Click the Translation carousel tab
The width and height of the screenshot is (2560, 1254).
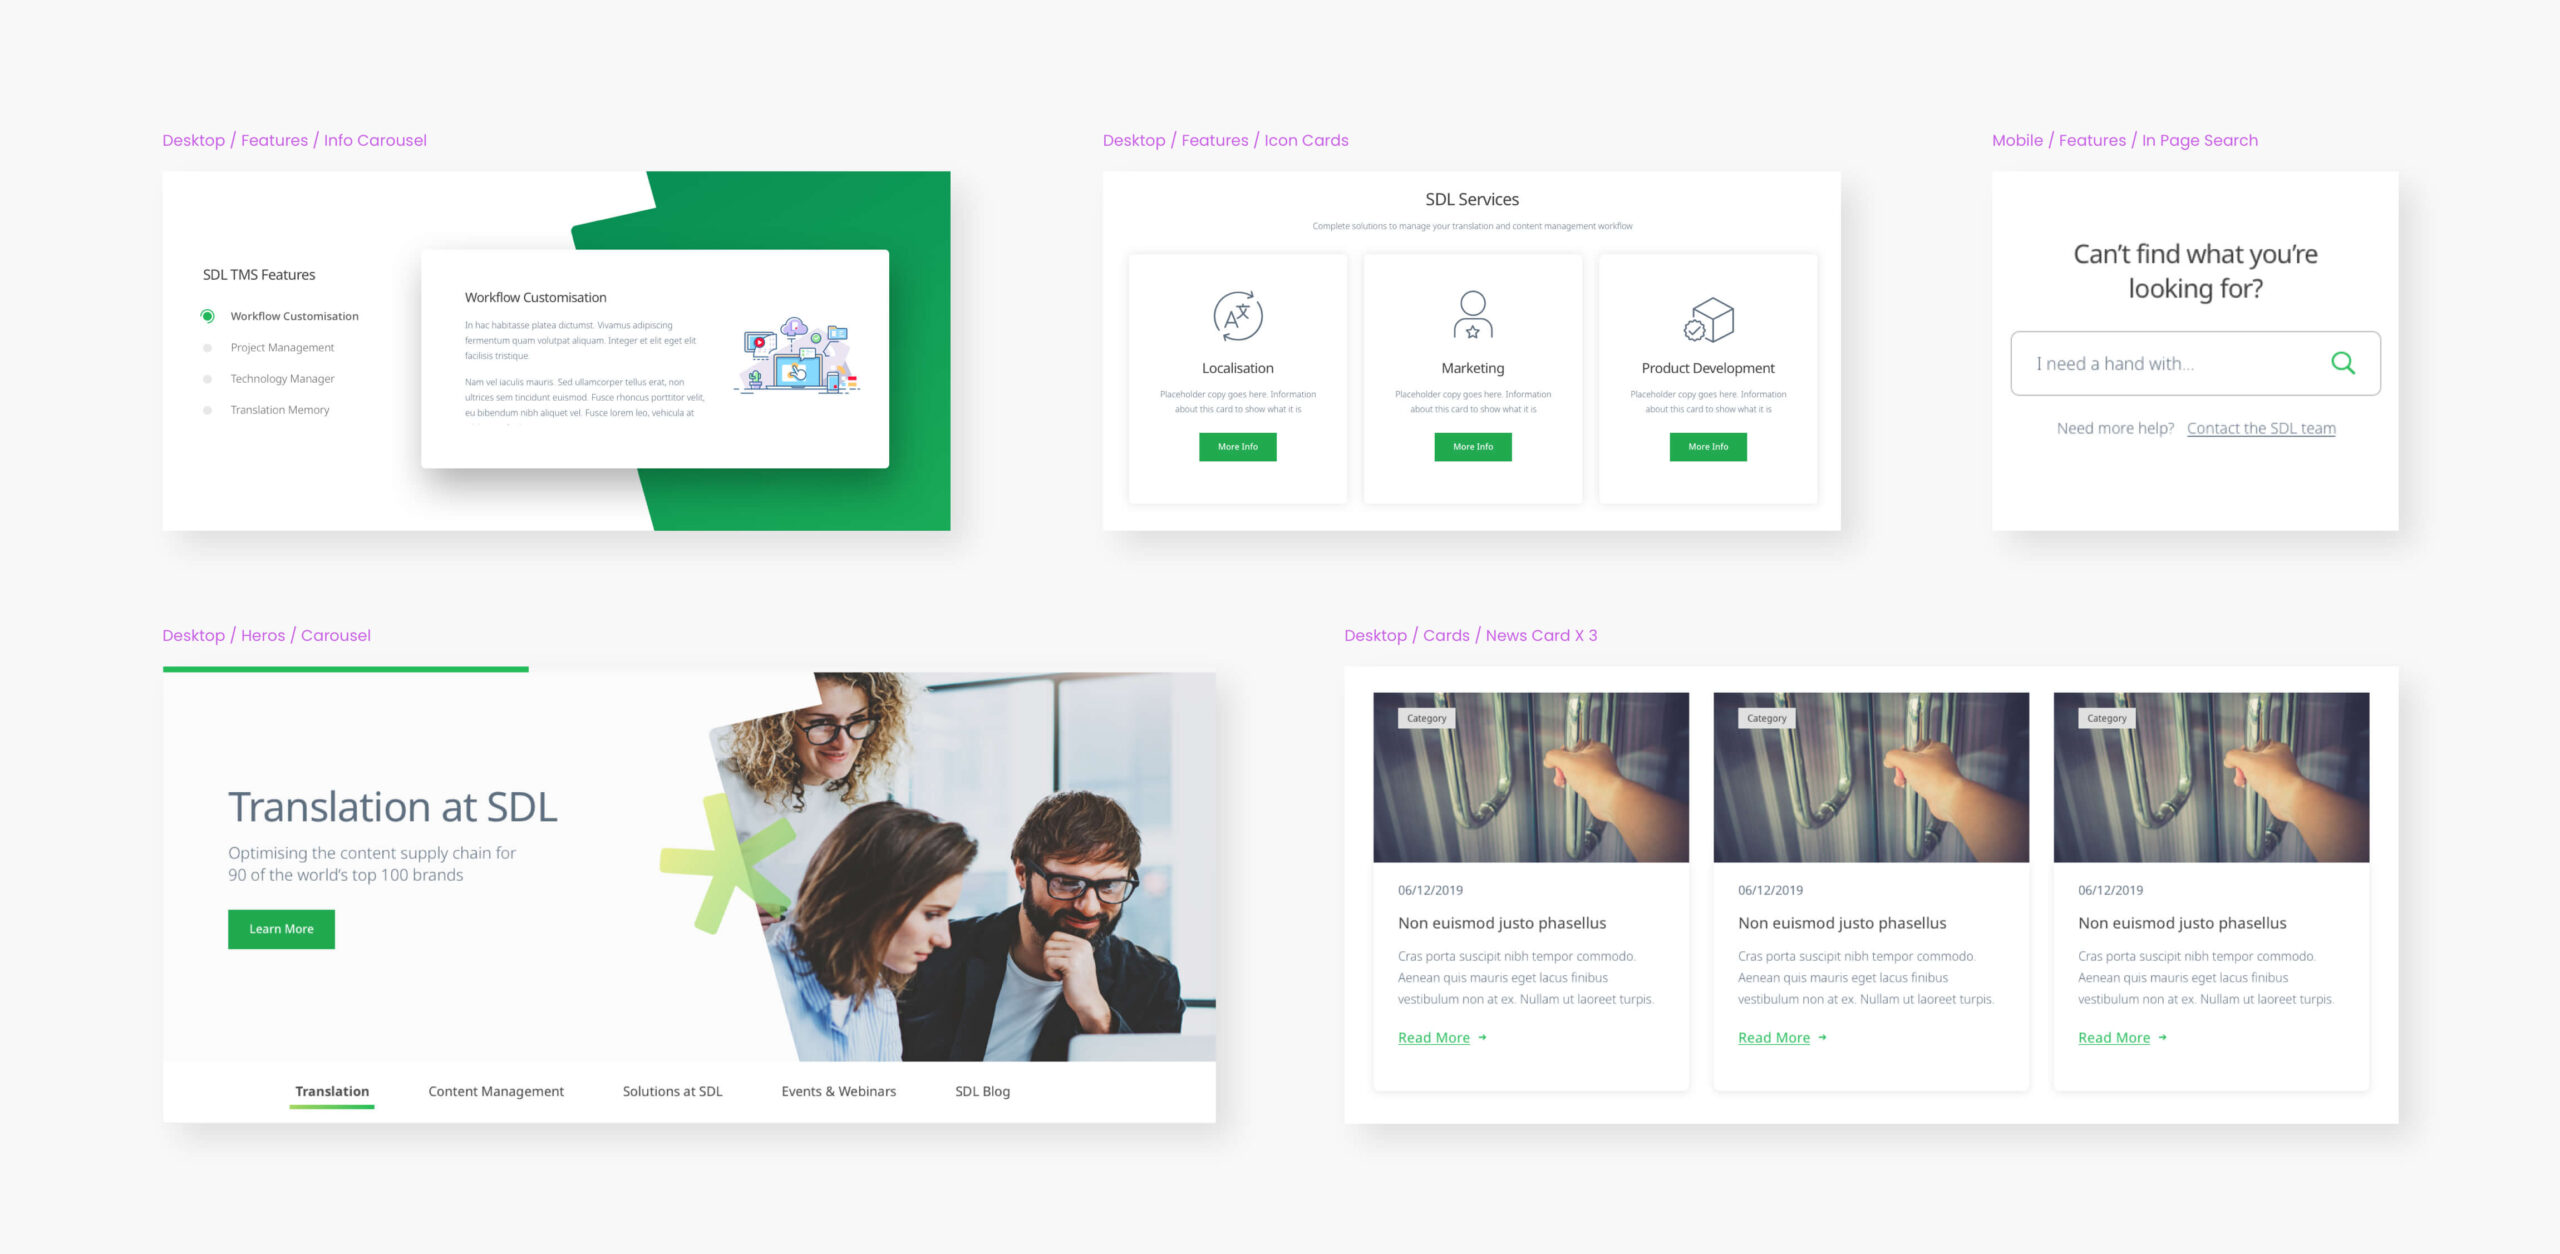331,1091
